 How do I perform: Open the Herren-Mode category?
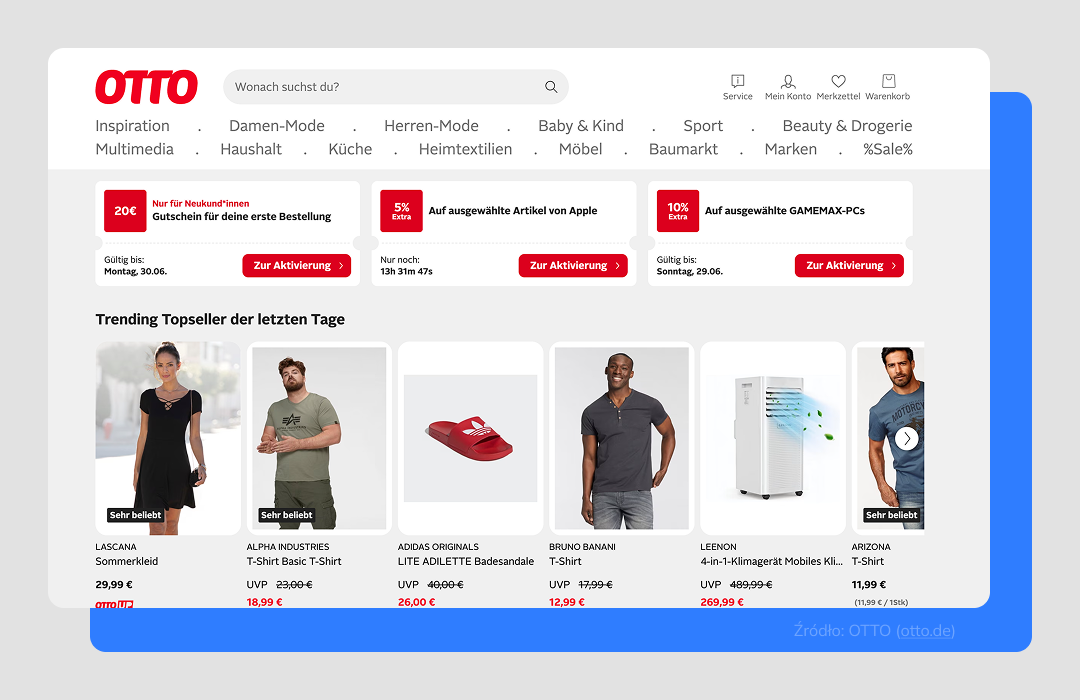(x=431, y=126)
